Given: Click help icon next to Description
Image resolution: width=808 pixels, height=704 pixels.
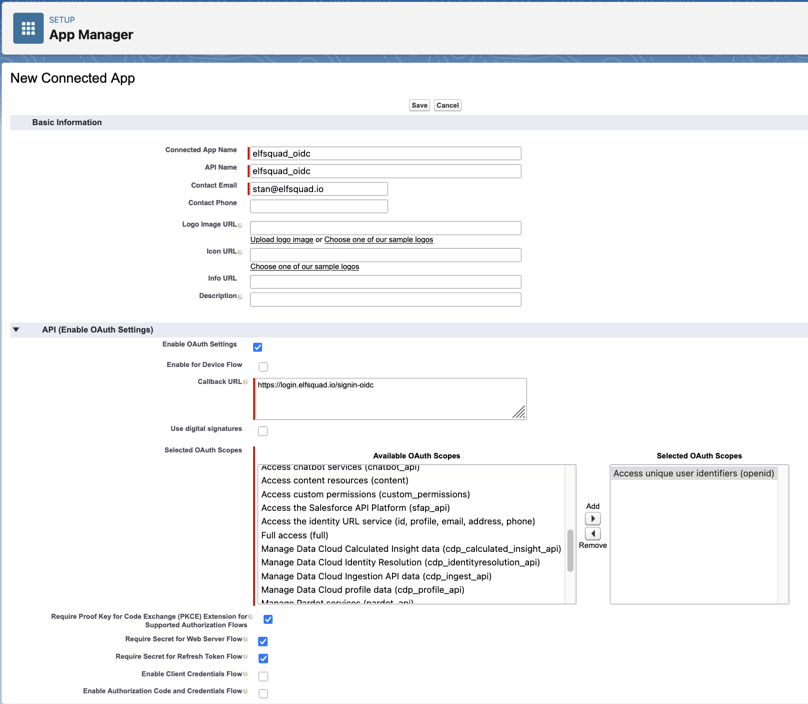Looking at the screenshot, I should click(240, 297).
